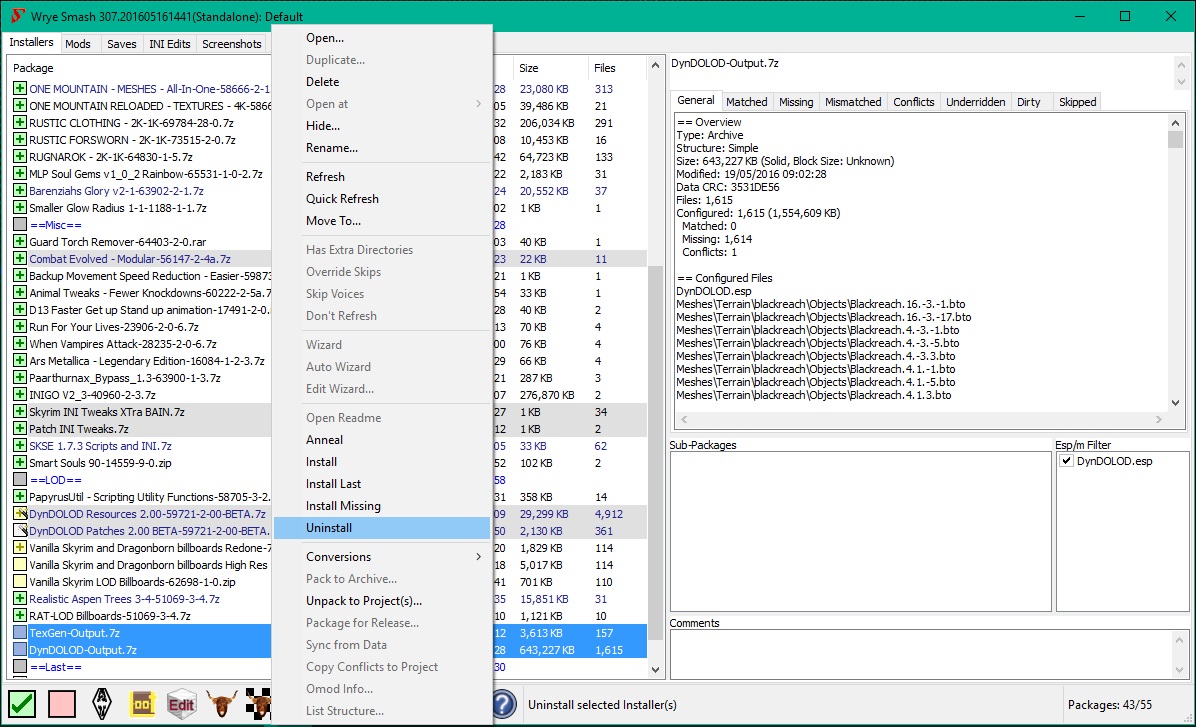Toggle box beside TexGen-Output.7z

tap(20, 633)
